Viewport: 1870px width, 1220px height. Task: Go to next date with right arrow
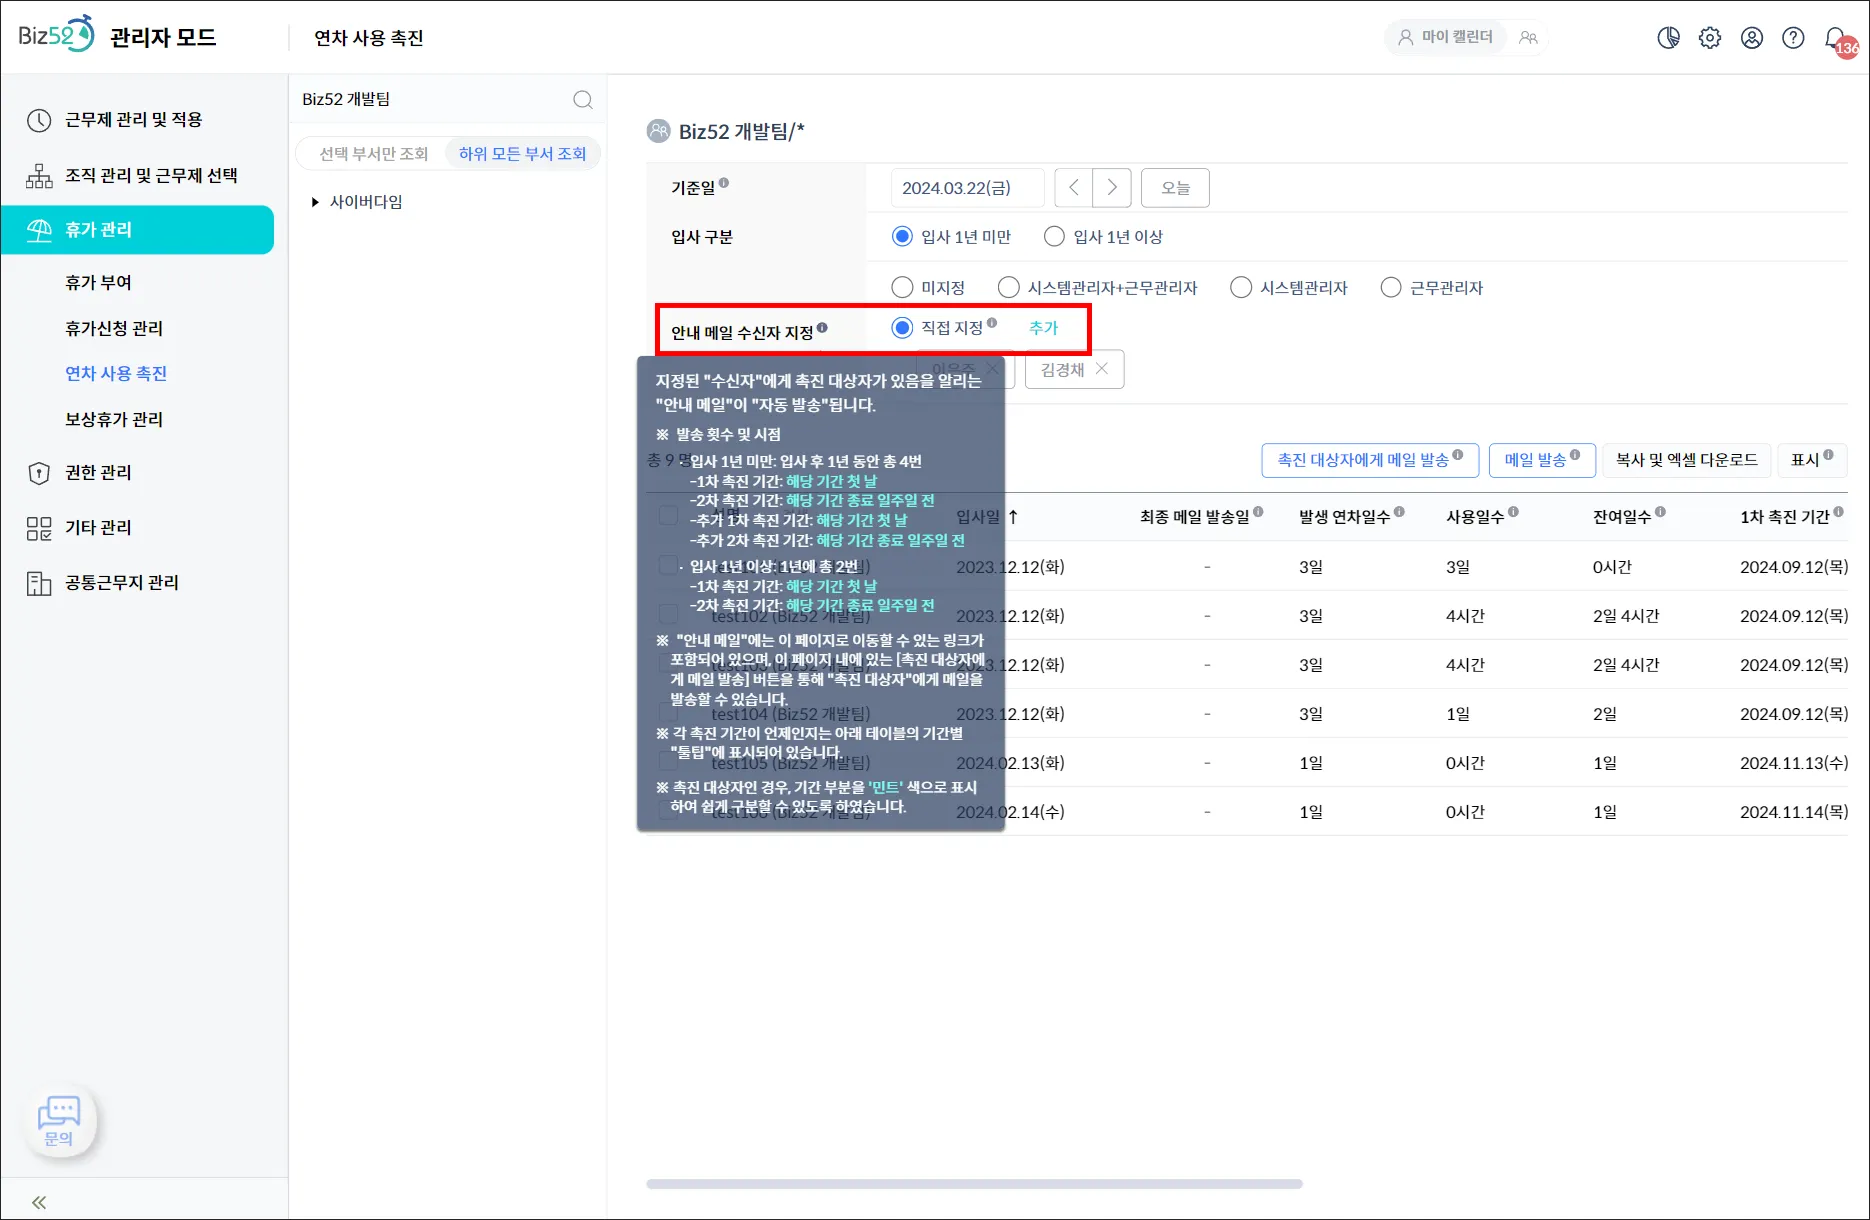point(1112,188)
